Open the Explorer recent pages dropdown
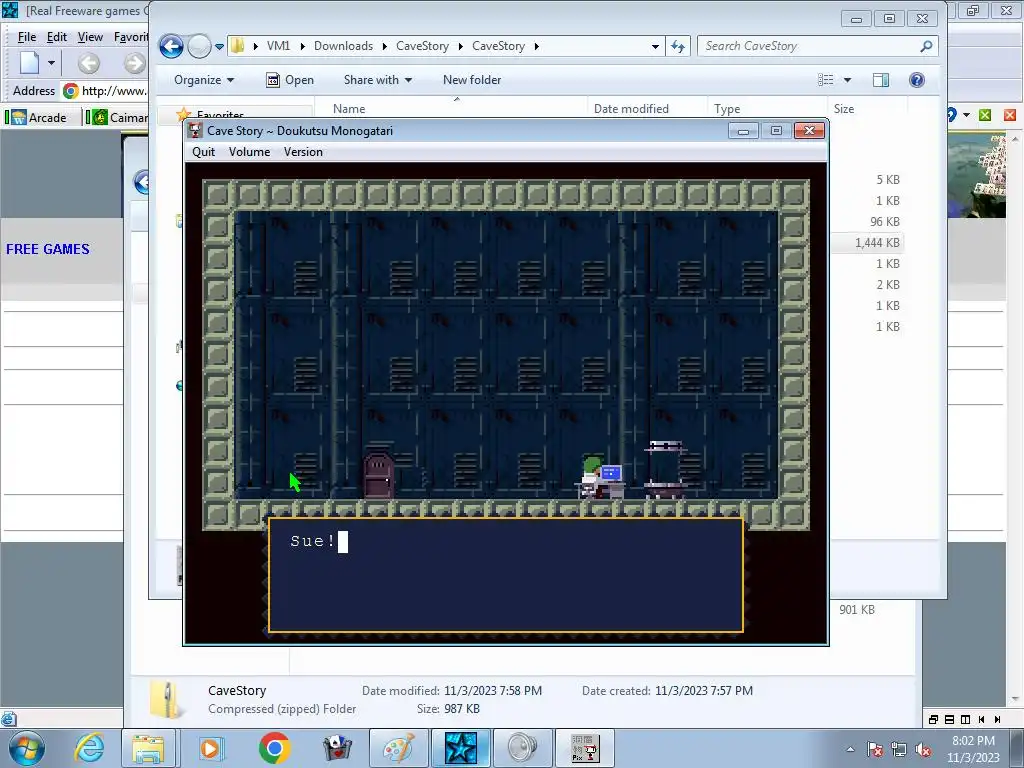 [219, 46]
